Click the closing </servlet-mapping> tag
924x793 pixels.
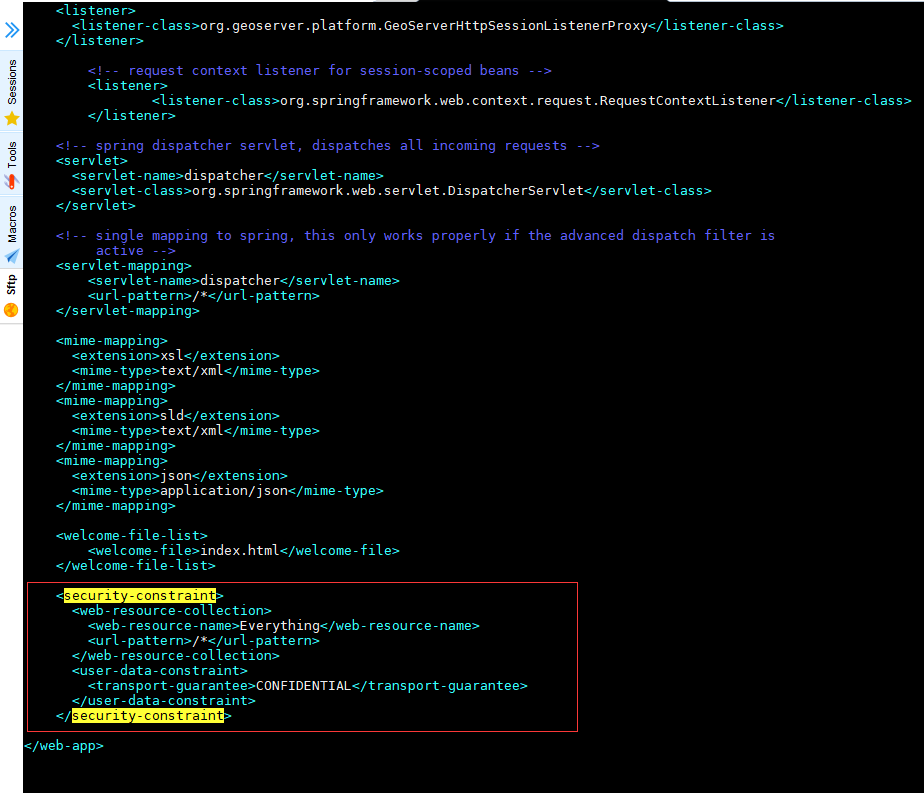click(x=128, y=311)
